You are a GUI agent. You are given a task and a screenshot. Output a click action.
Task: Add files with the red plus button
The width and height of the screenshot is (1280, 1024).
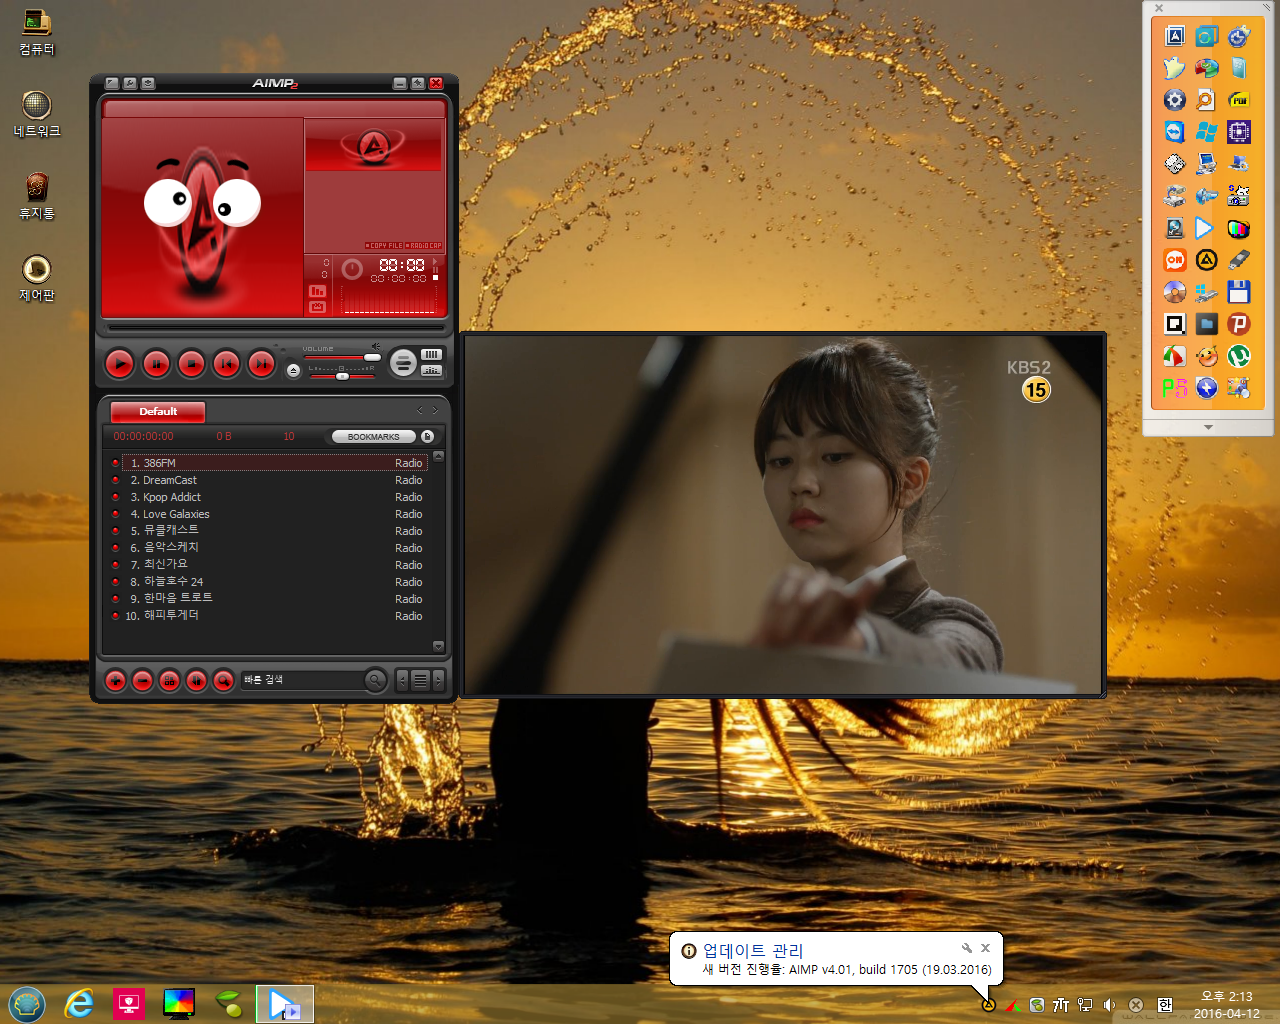pos(116,681)
